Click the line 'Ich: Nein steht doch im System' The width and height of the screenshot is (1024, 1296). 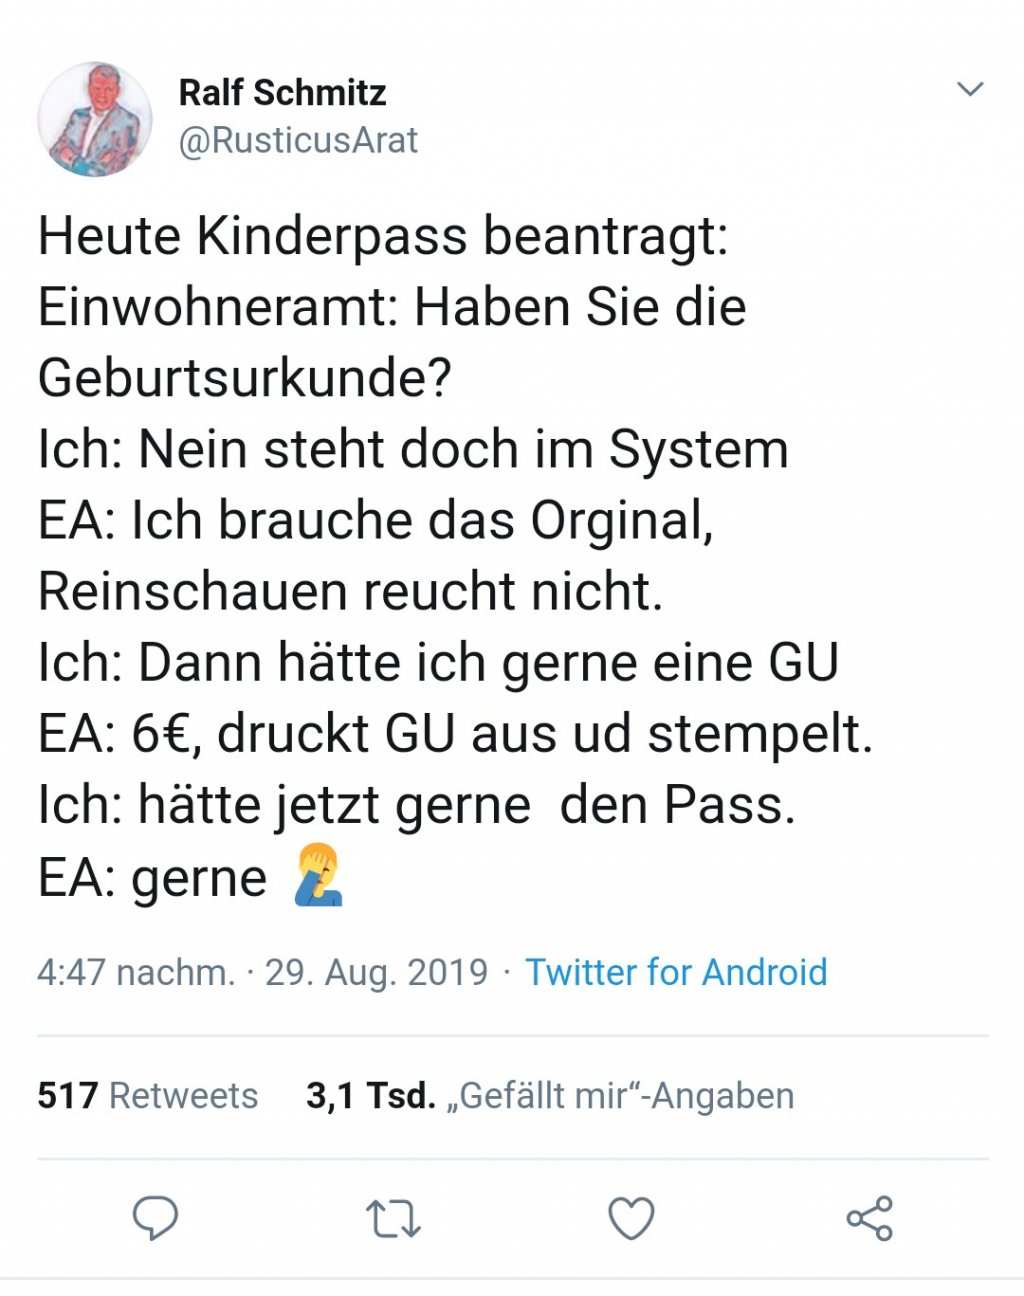pyautogui.click(x=413, y=450)
